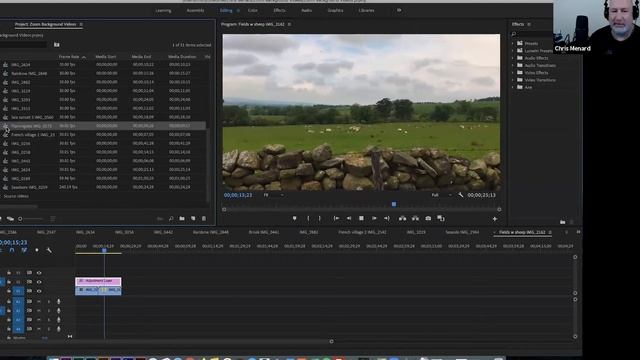The image size is (640, 360).
Task: Open Comparison View in Program monitor
Action: 441,218
